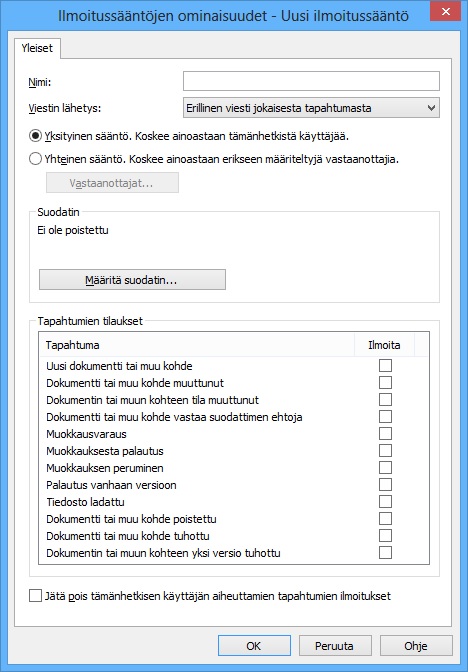Toggle Jätä pois tämänhetkisen käyttäjän ilmoitukset checkbox
Screen dimensions: 468x672
[35, 596]
